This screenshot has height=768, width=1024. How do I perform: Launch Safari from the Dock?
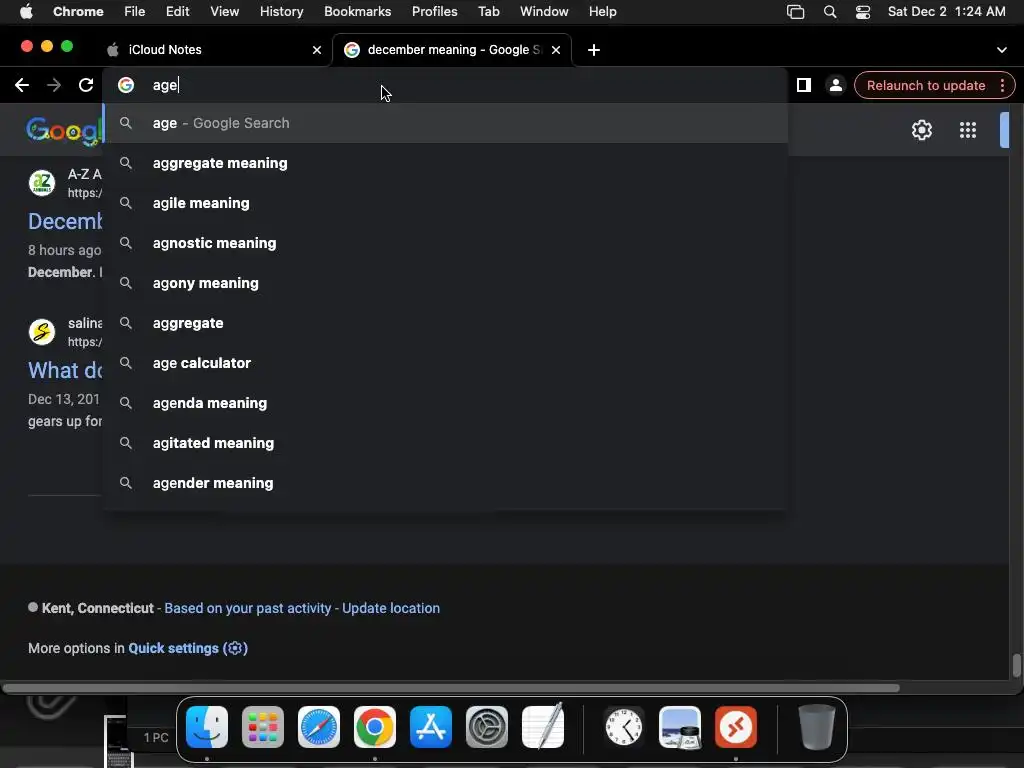(319, 727)
